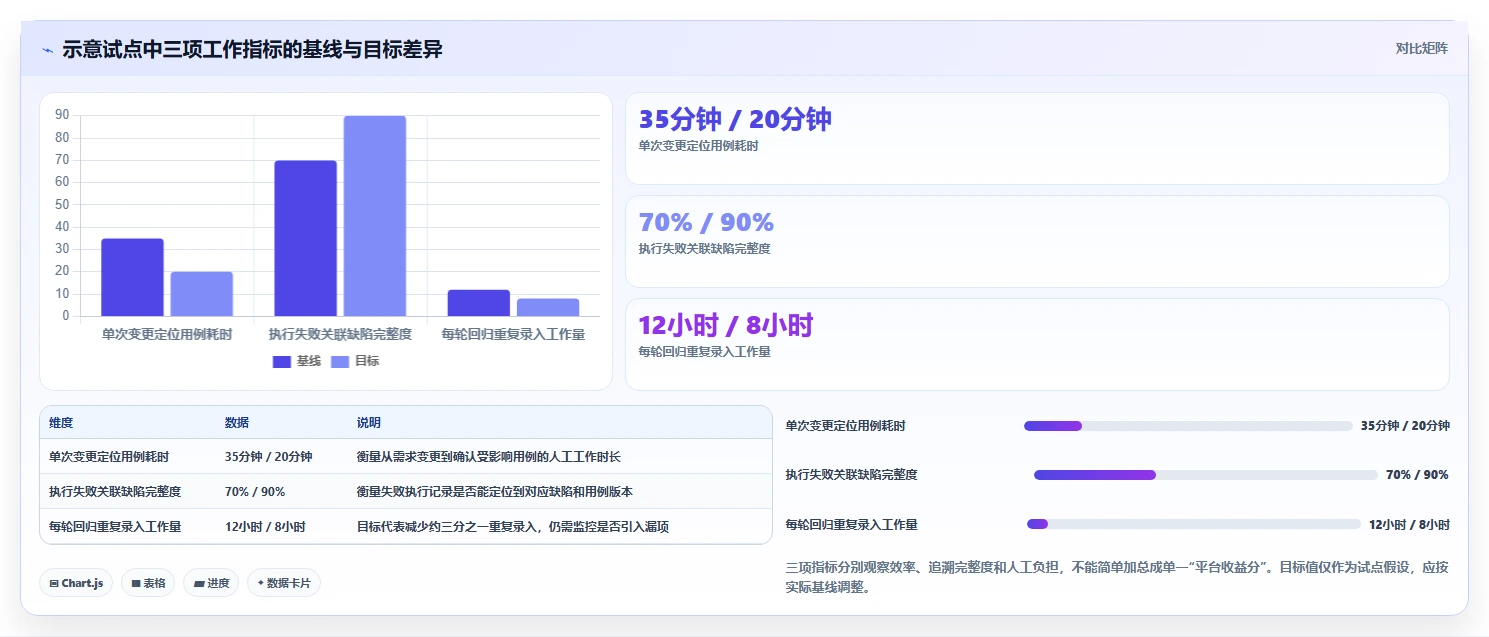Image resolution: width=1489 pixels, height=637 pixels.
Task: Click the 目标 bar for 单次变更定位用例耗时
Action: point(201,294)
